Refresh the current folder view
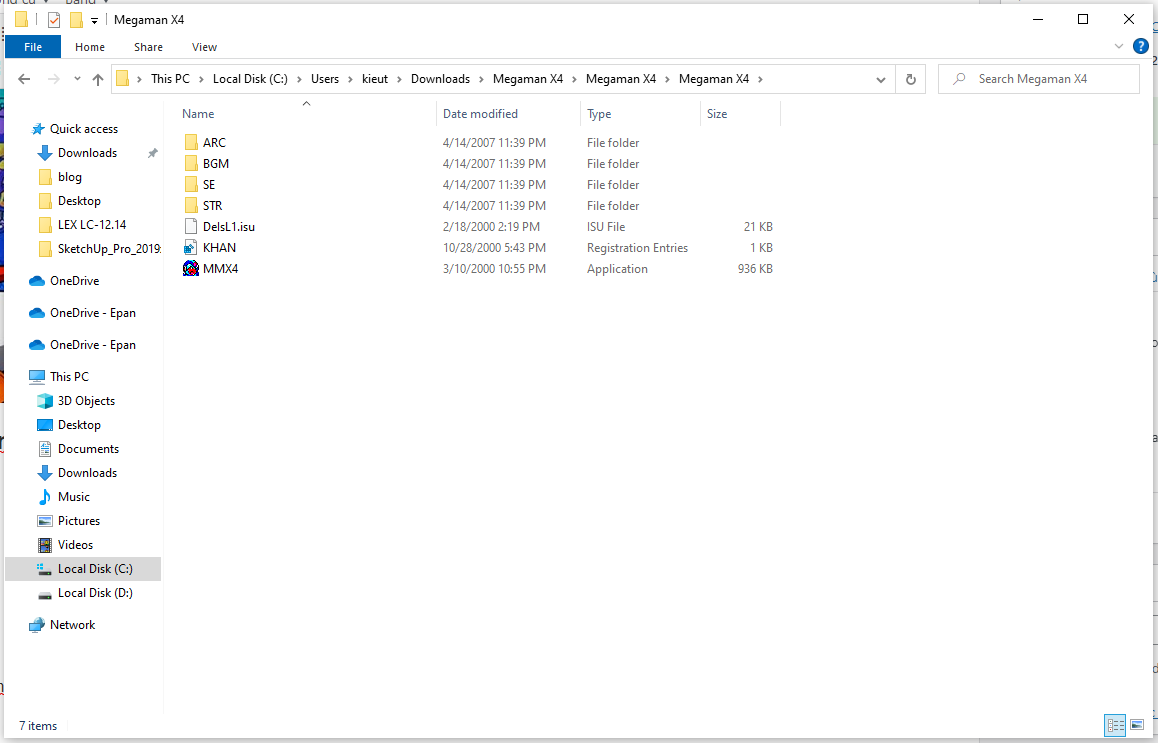The height and width of the screenshot is (743, 1158). (x=911, y=79)
